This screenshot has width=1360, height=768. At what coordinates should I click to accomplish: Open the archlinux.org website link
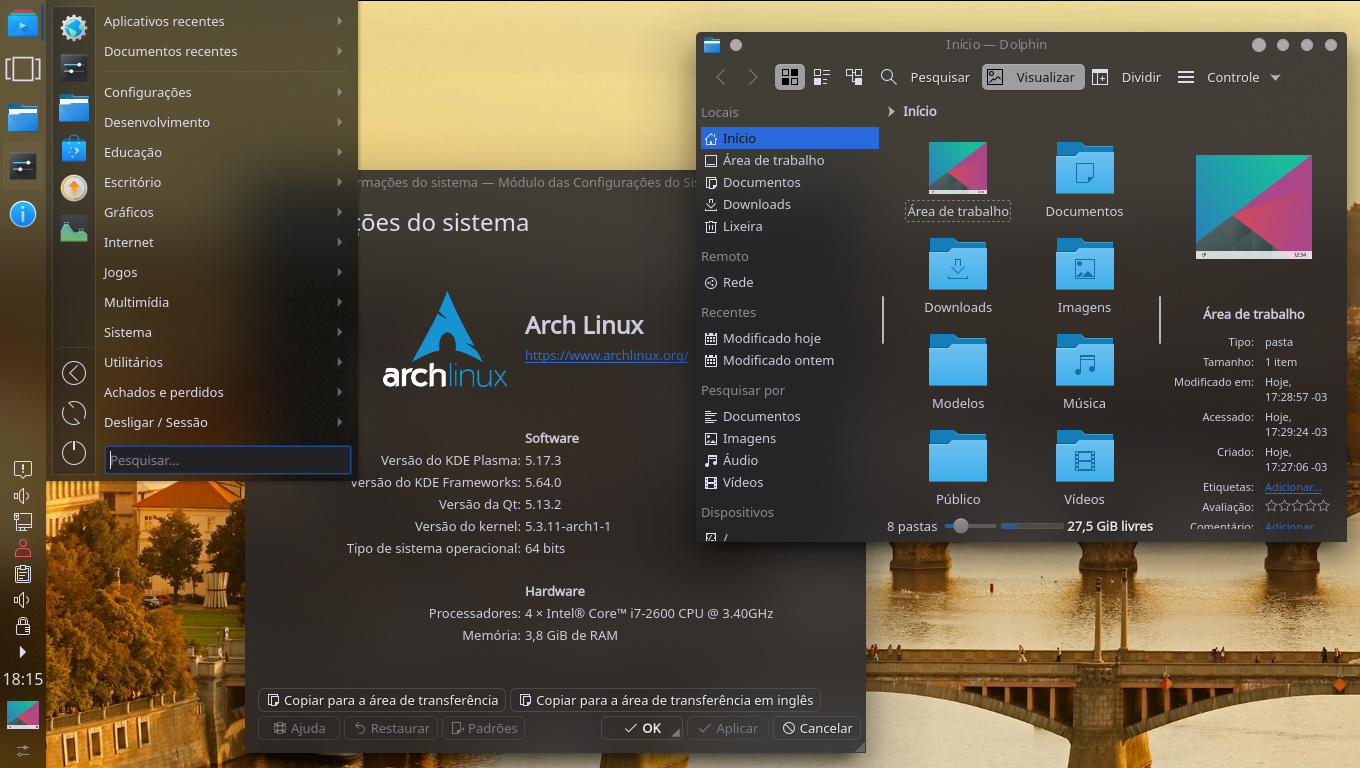[x=606, y=355]
